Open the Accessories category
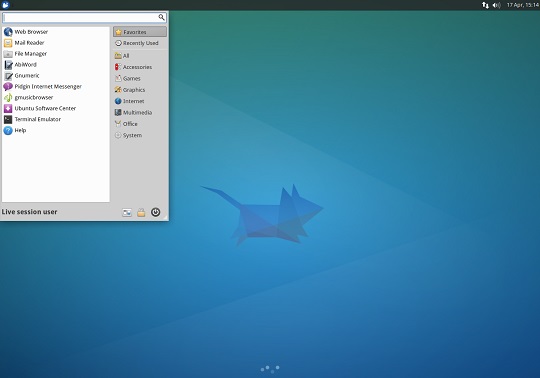 pyautogui.click(x=140, y=67)
